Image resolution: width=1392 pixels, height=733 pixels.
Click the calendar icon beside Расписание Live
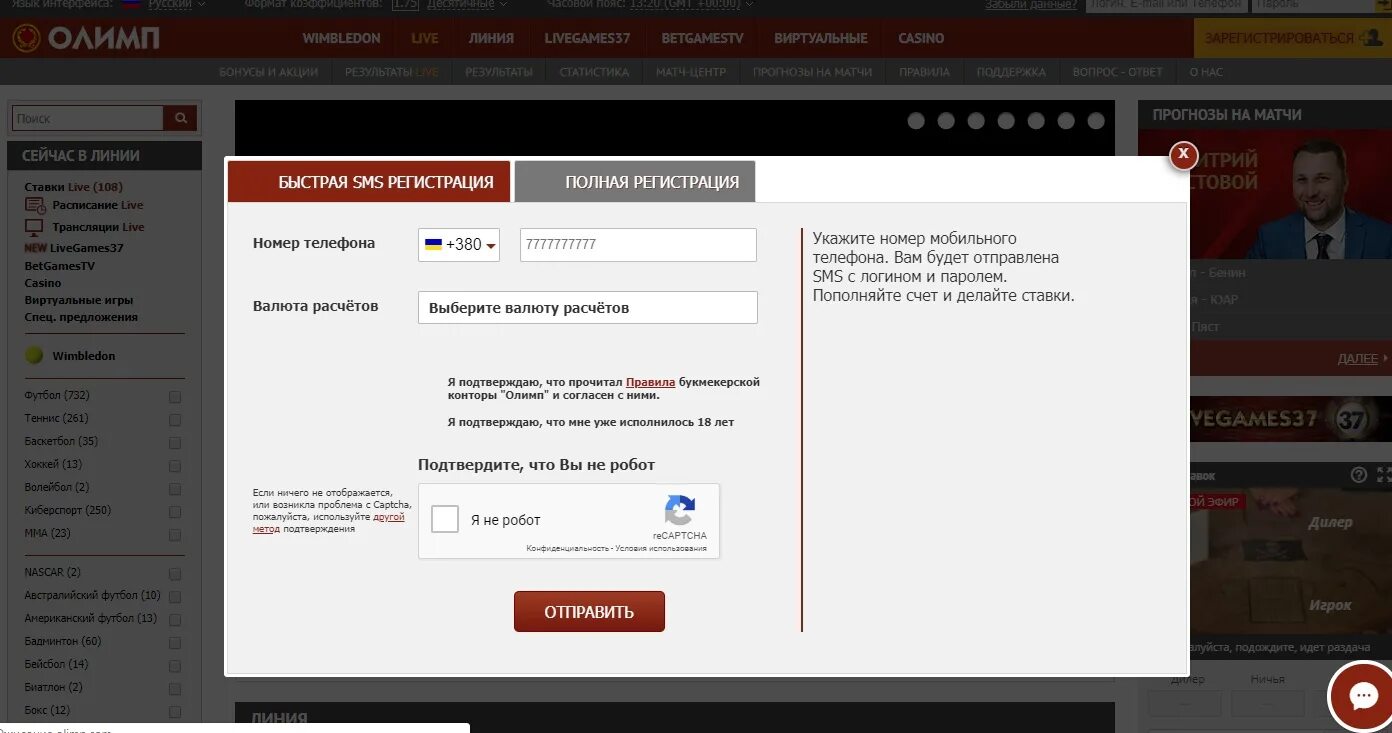[x=35, y=205]
